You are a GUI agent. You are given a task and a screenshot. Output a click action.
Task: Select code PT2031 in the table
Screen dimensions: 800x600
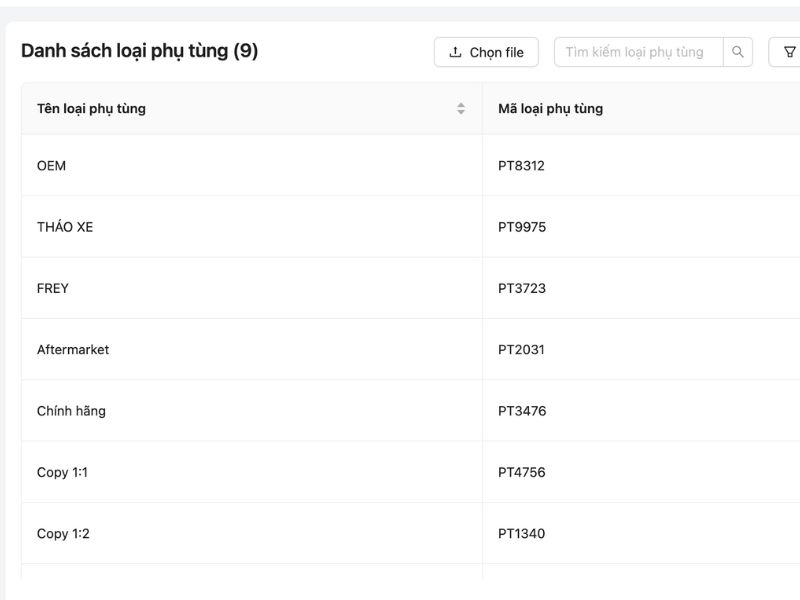pyautogui.click(x=521, y=350)
